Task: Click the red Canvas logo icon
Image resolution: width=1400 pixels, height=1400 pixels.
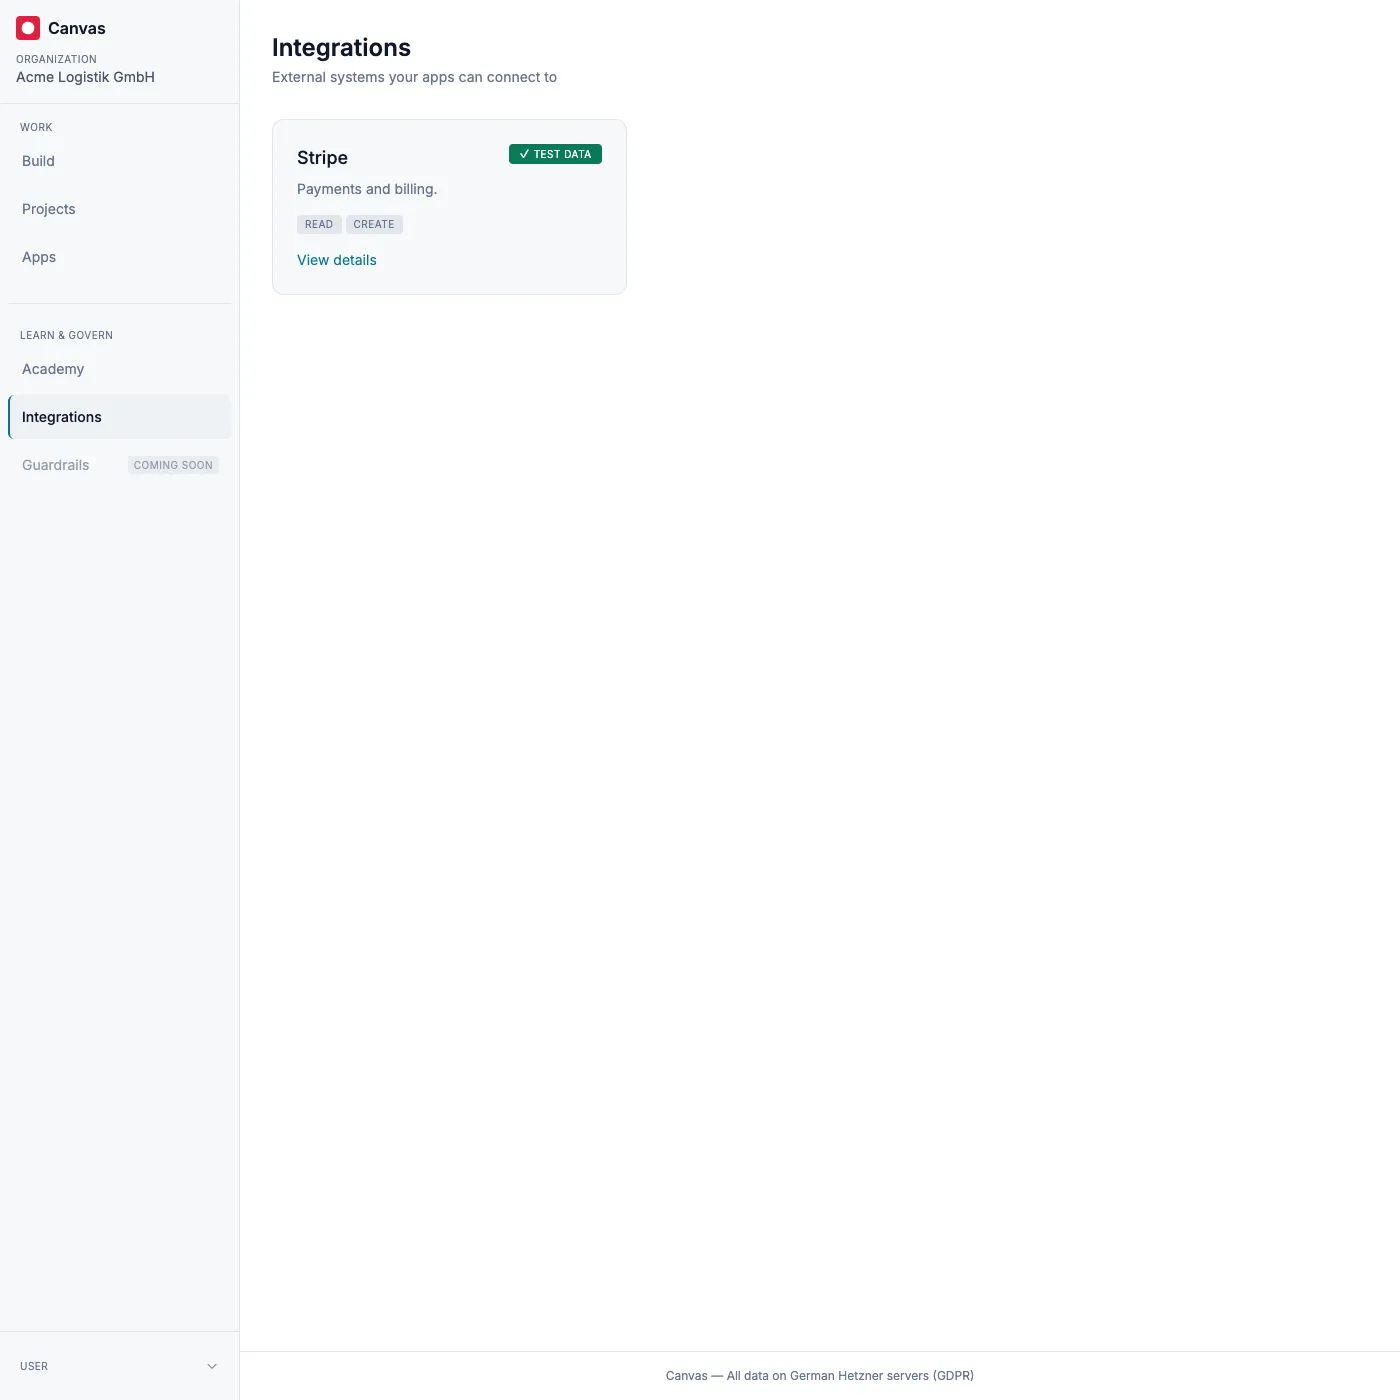Action: click(x=28, y=28)
